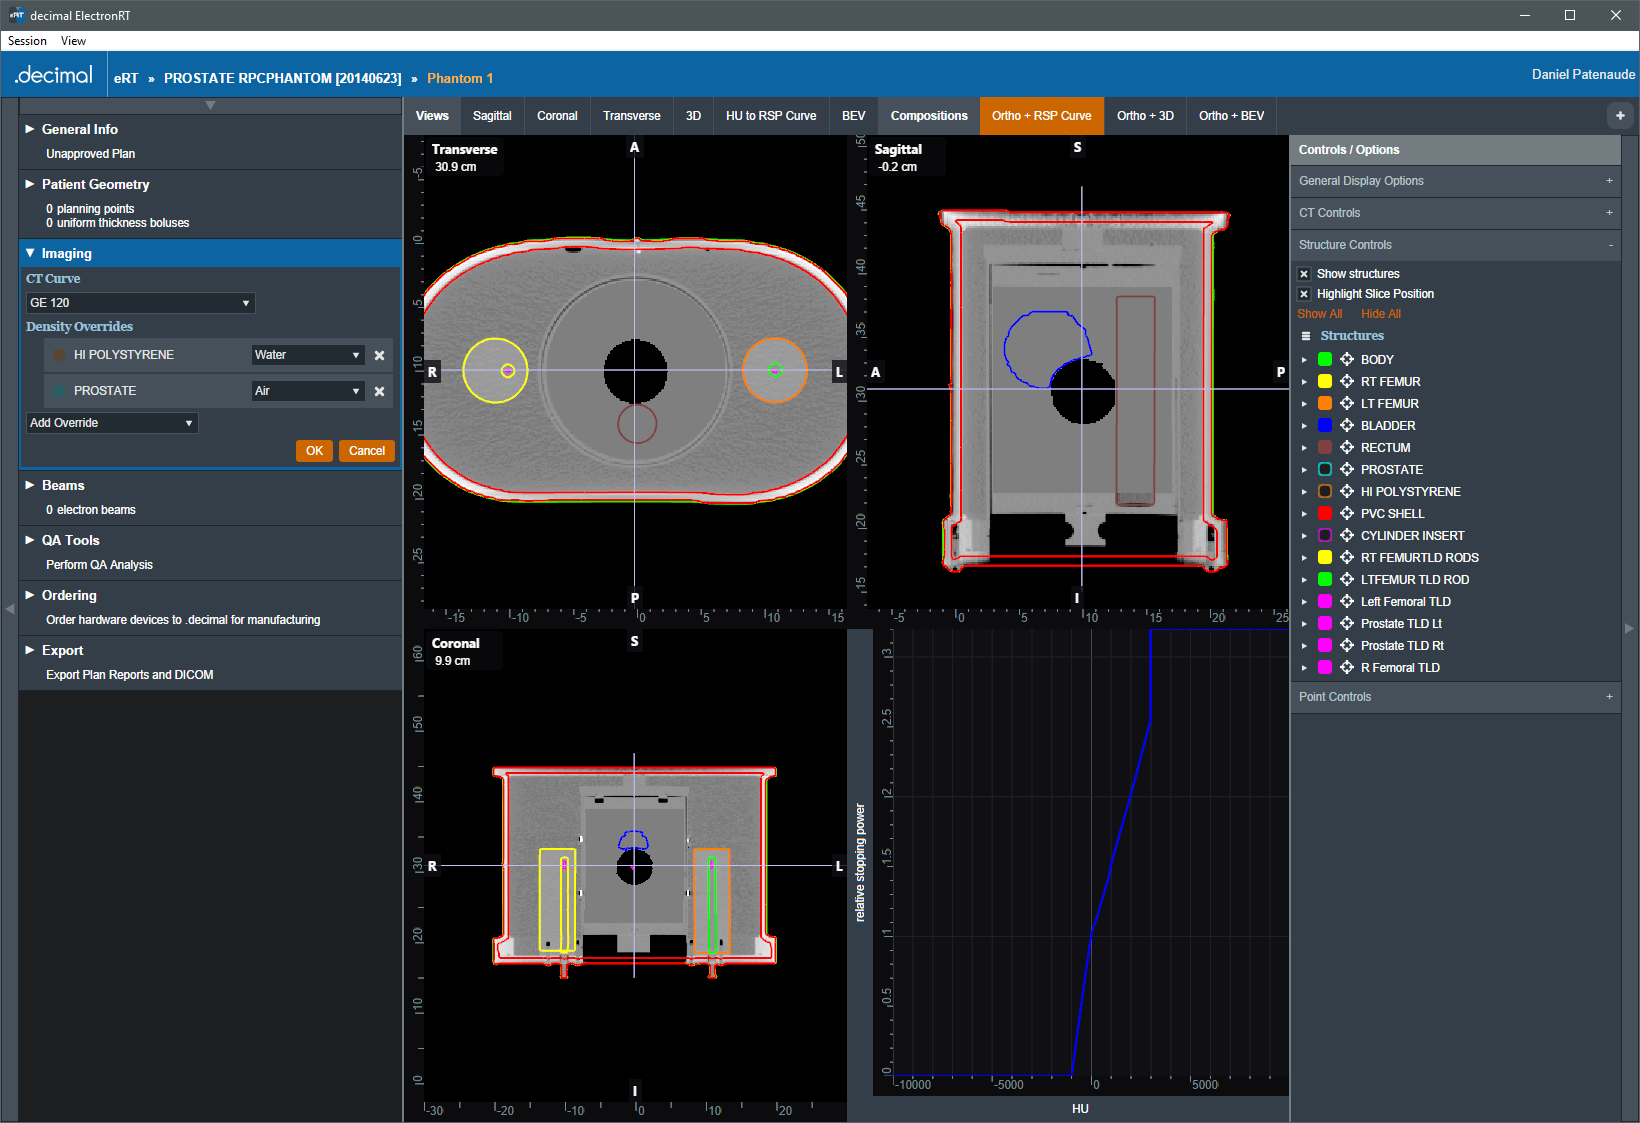Viewport: 1640px width, 1123px height.
Task: Click the .decimal logo
Action: tap(54, 76)
